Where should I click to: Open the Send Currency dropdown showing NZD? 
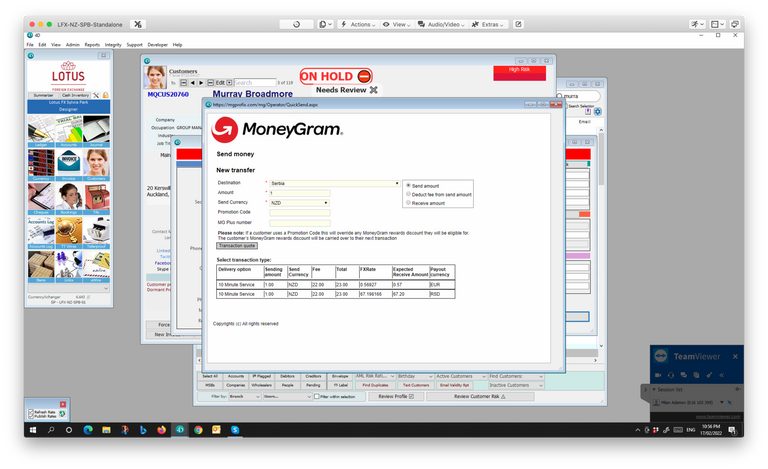tap(299, 203)
